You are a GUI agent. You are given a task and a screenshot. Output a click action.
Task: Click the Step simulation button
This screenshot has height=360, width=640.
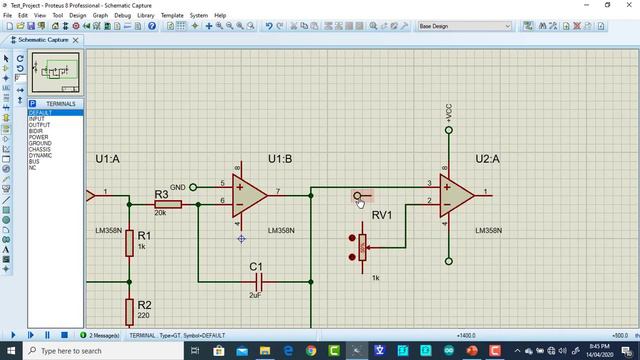31,335
